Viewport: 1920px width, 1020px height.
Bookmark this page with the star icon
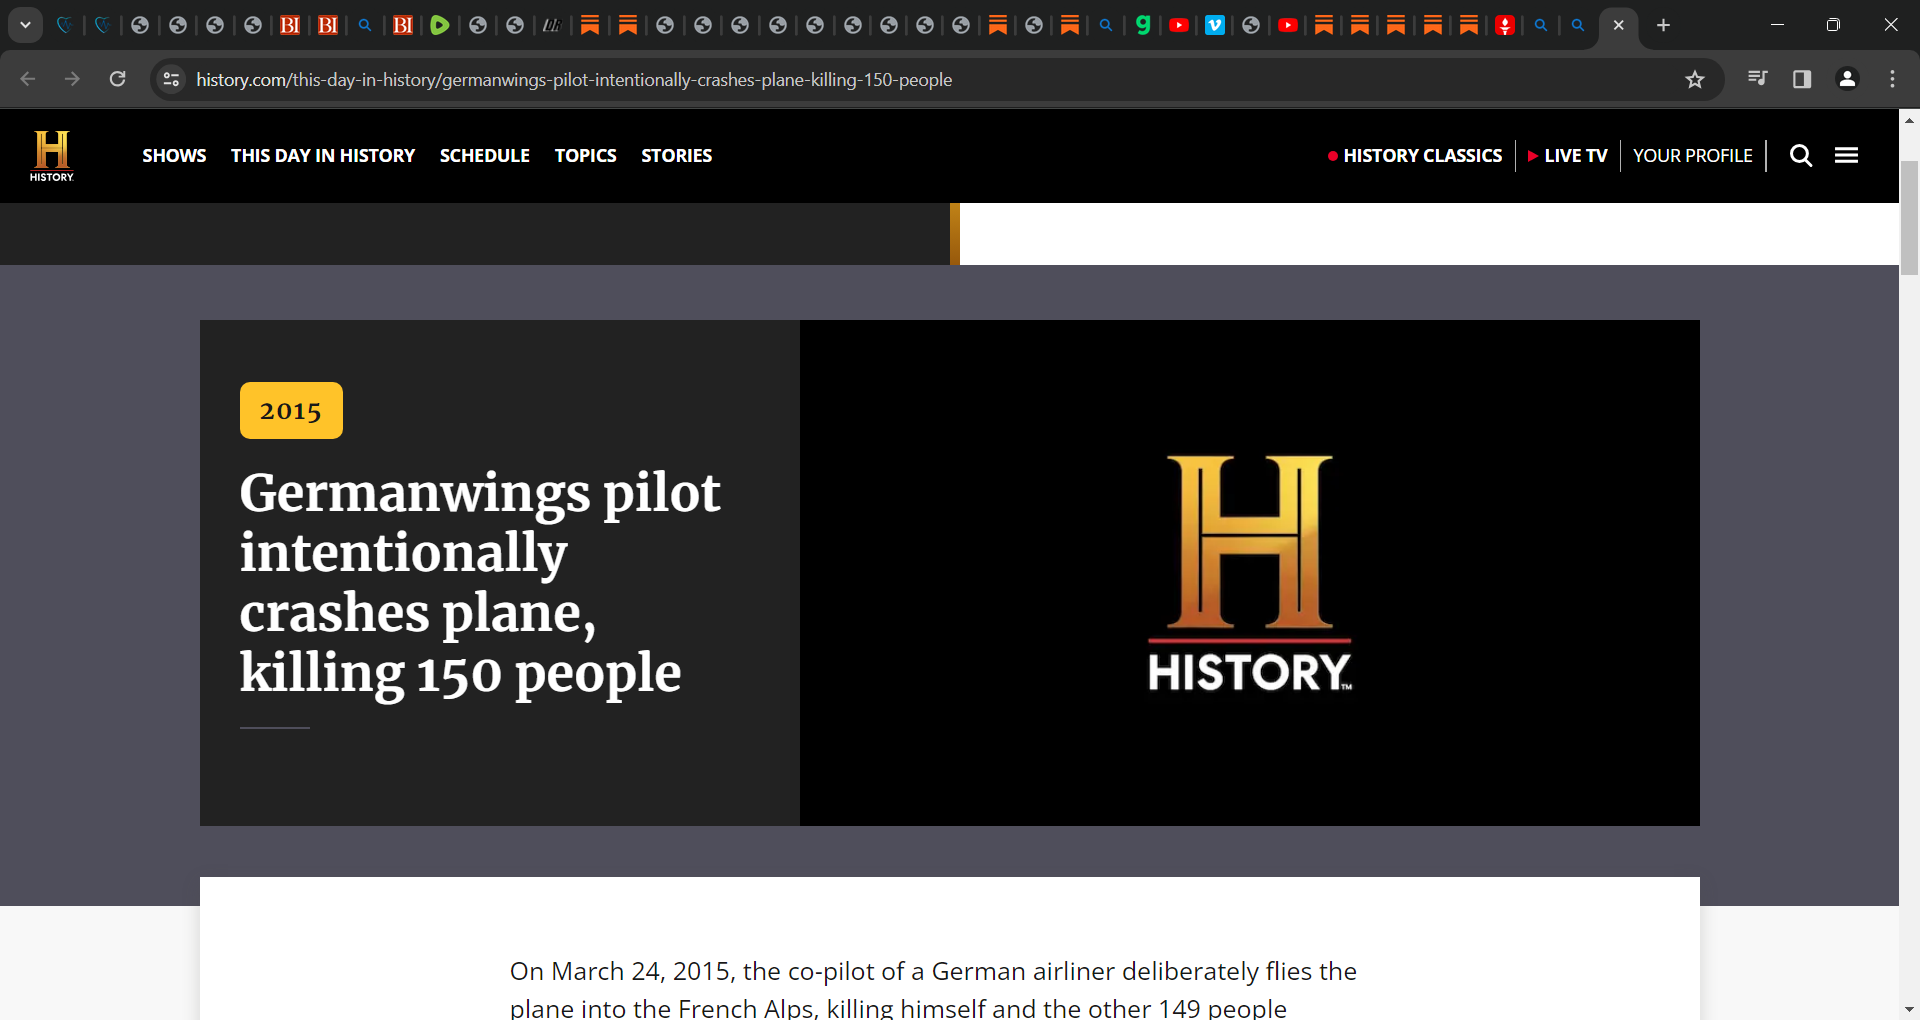1695,79
